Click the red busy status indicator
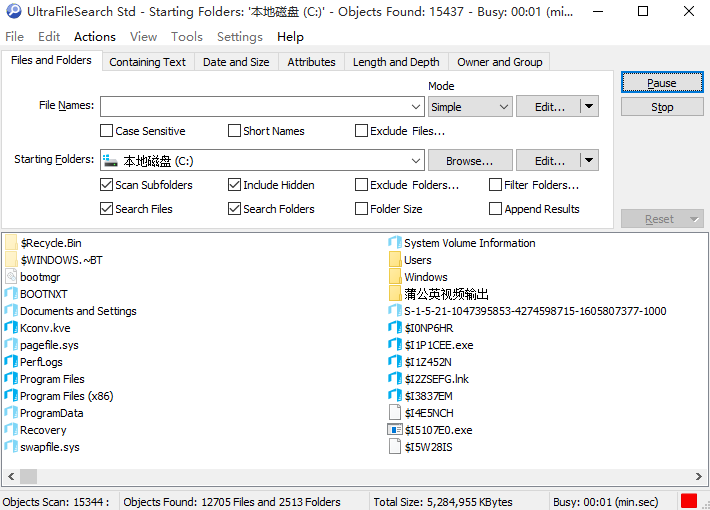 pyautogui.click(x=689, y=501)
